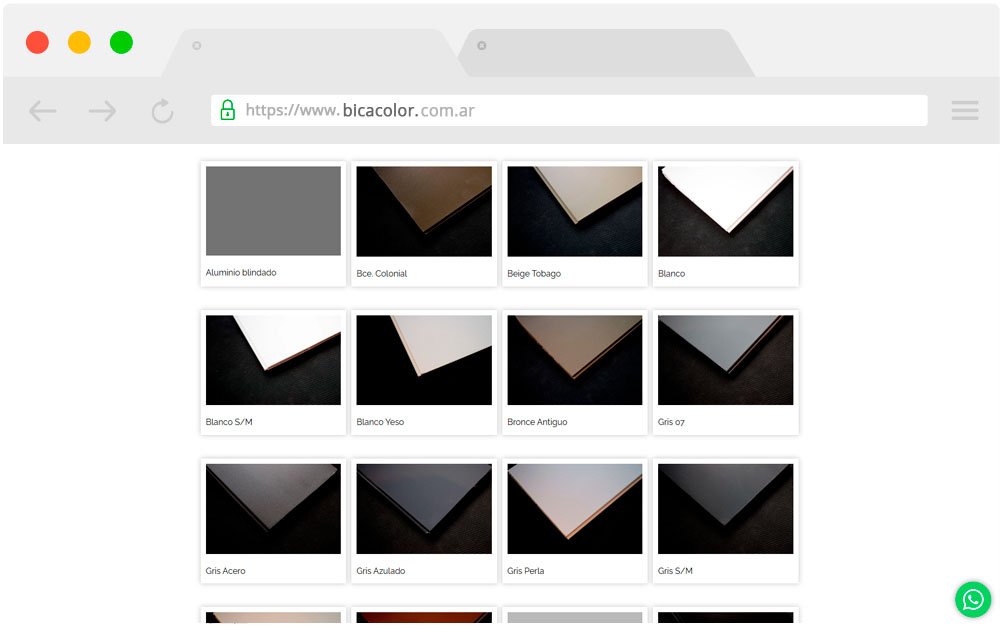Image resolution: width=1003 pixels, height=638 pixels.
Task: Open the Beige Tobago color image
Action: coord(574,211)
